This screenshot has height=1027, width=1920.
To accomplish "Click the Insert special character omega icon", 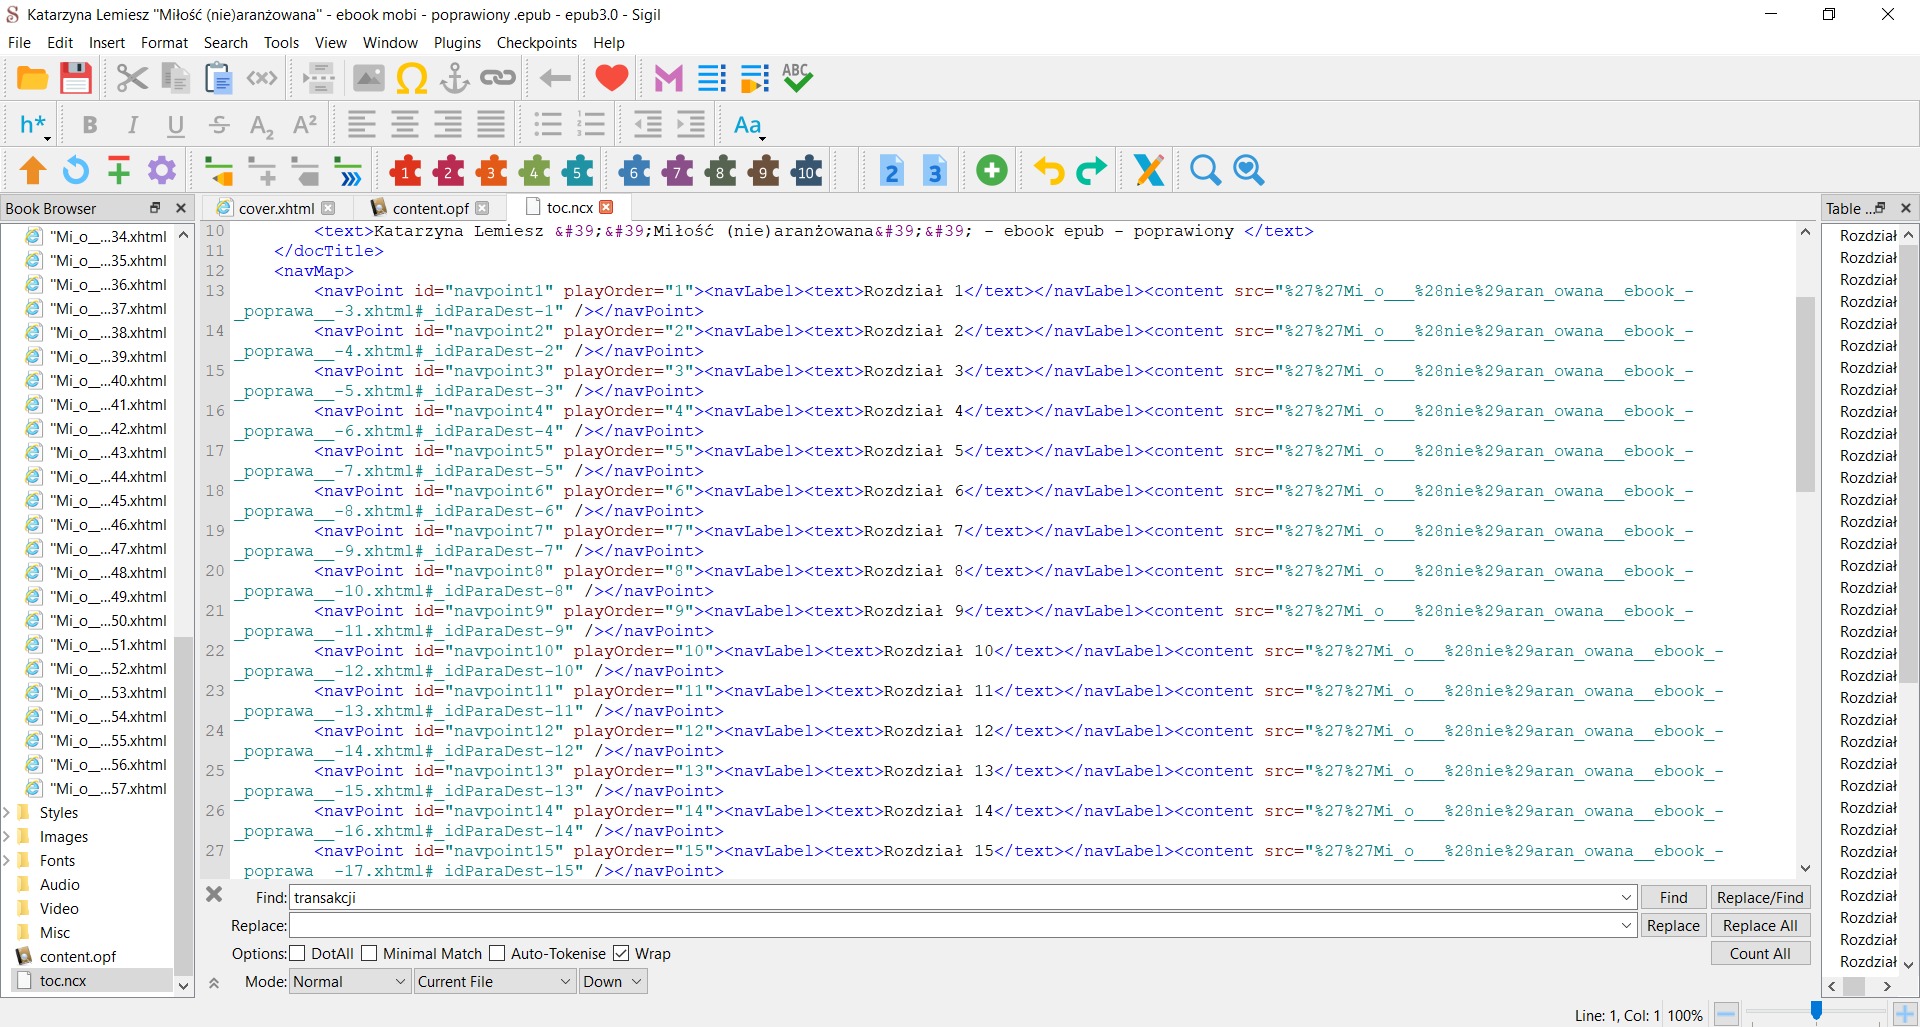I will [x=411, y=78].
